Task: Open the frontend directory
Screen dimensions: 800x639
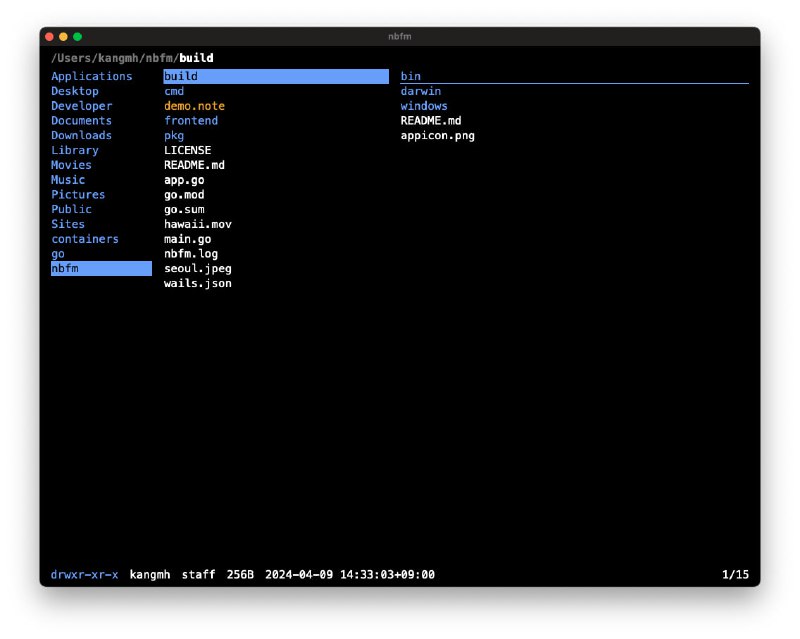Action: (191, 121)
